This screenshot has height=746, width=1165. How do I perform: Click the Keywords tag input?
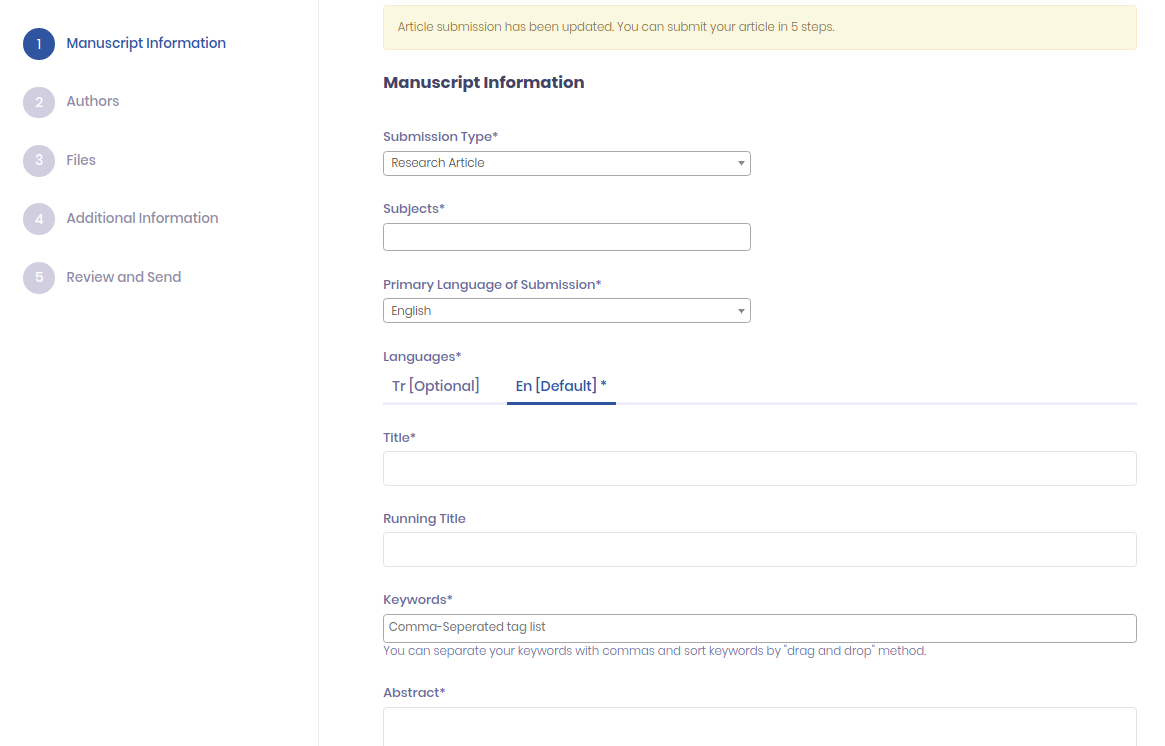click(759, 628)
